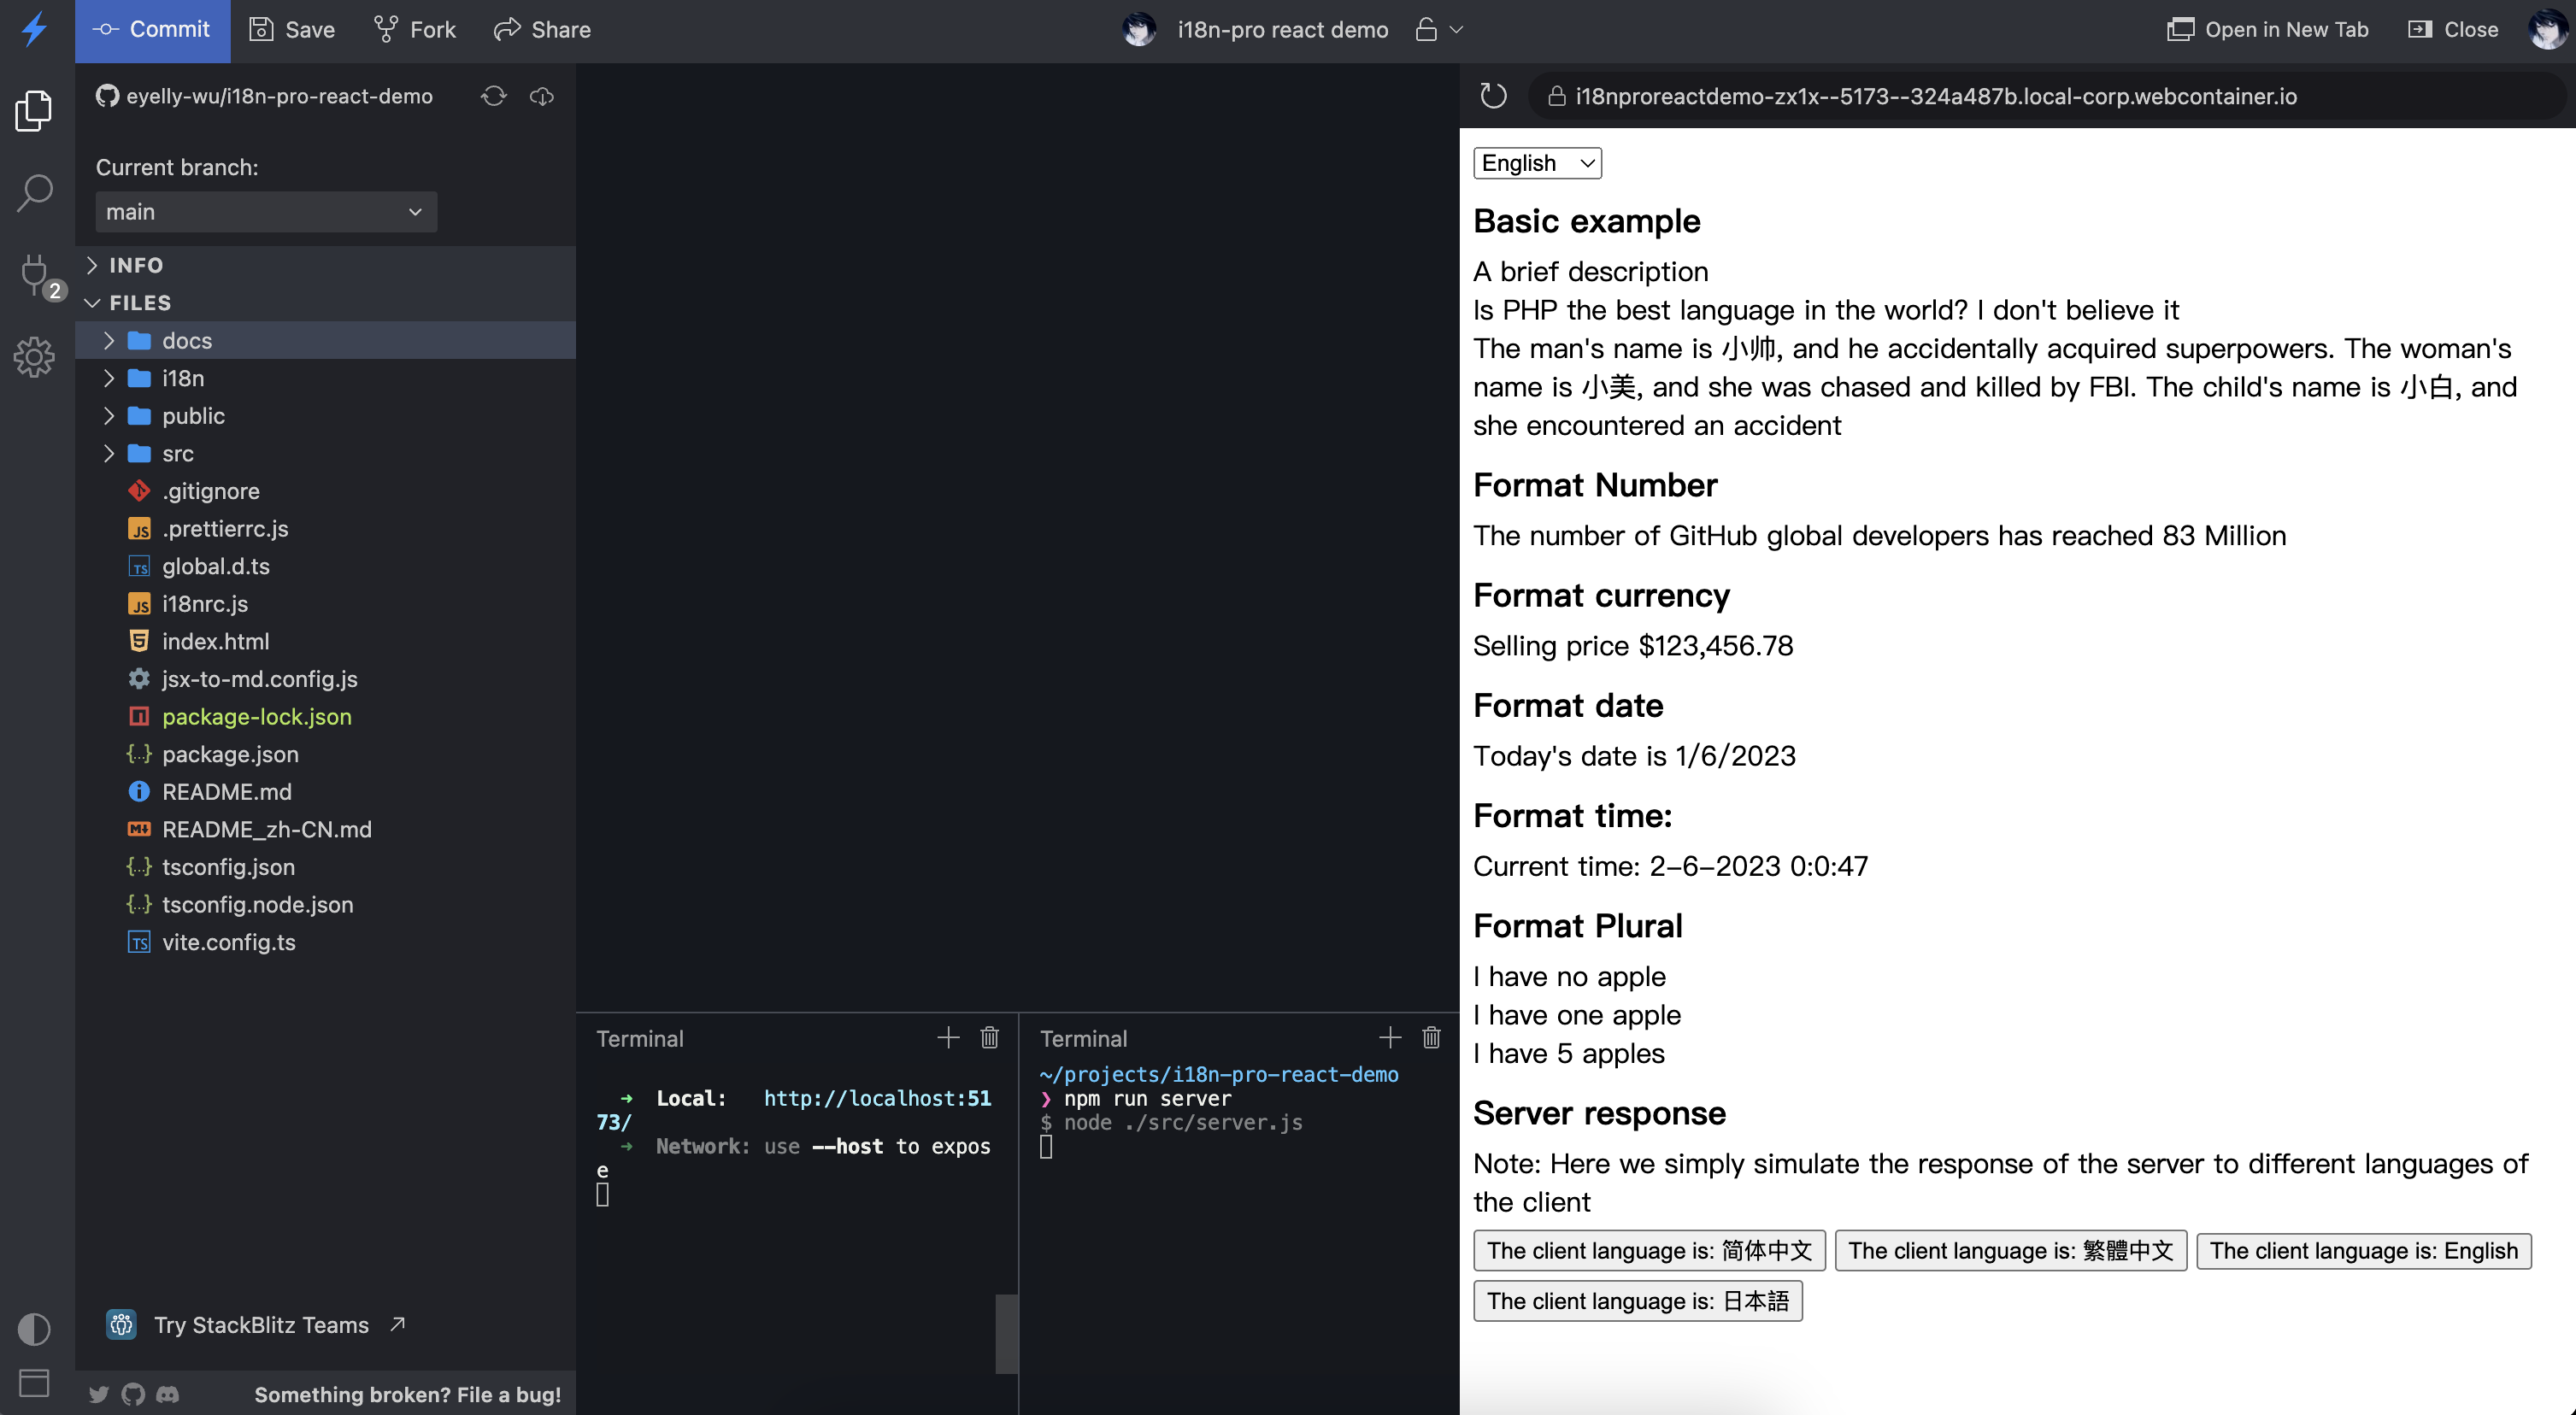The height and width of the screenshot is (1415, 2576).
Task: Select the package-lock.json file
Action: [x=256, y=714]
